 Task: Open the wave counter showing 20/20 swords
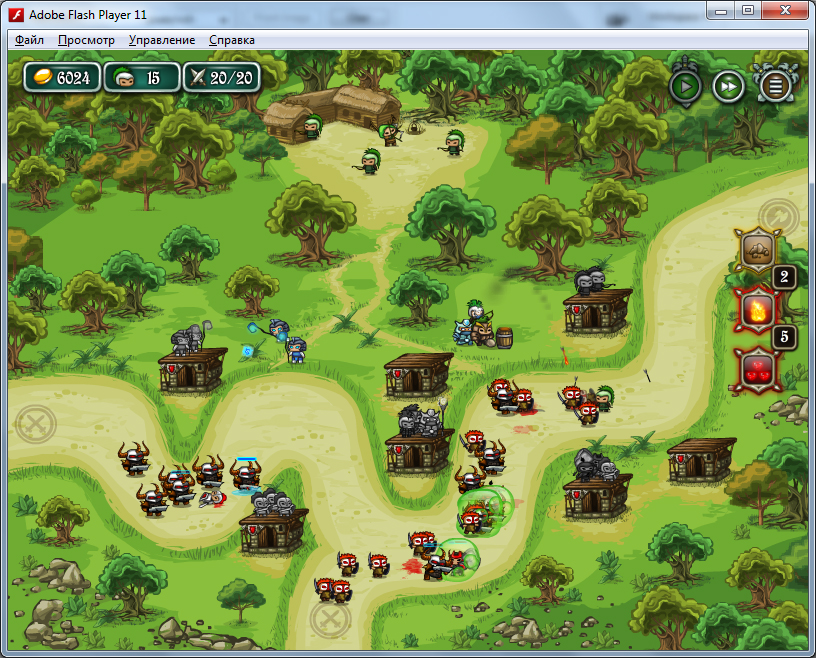(x=222, y=77)
